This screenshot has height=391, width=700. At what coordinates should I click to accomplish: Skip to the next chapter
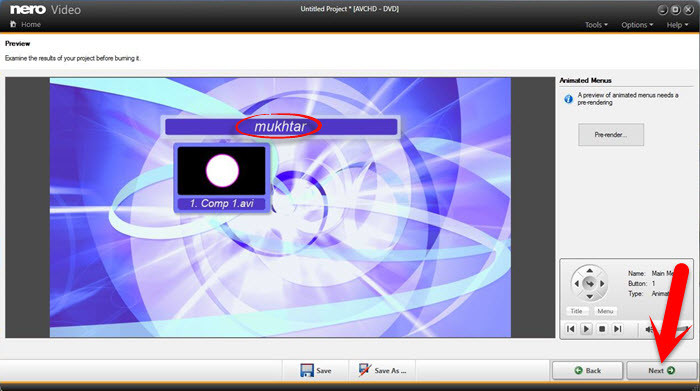click(617, 329)
